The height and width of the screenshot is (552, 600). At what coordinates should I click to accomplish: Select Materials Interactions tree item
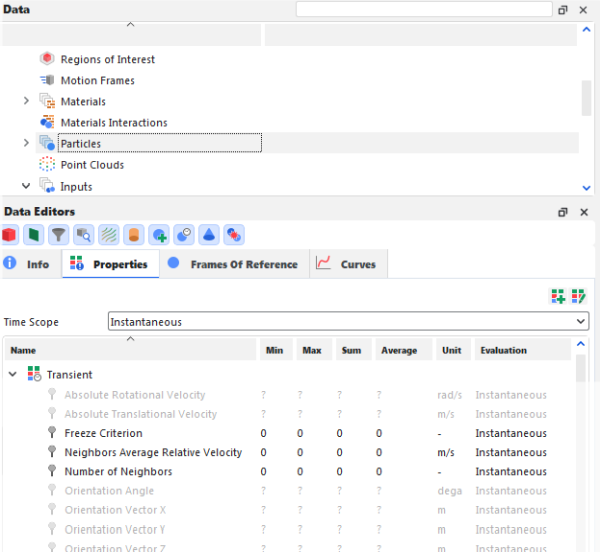(114, 122)
